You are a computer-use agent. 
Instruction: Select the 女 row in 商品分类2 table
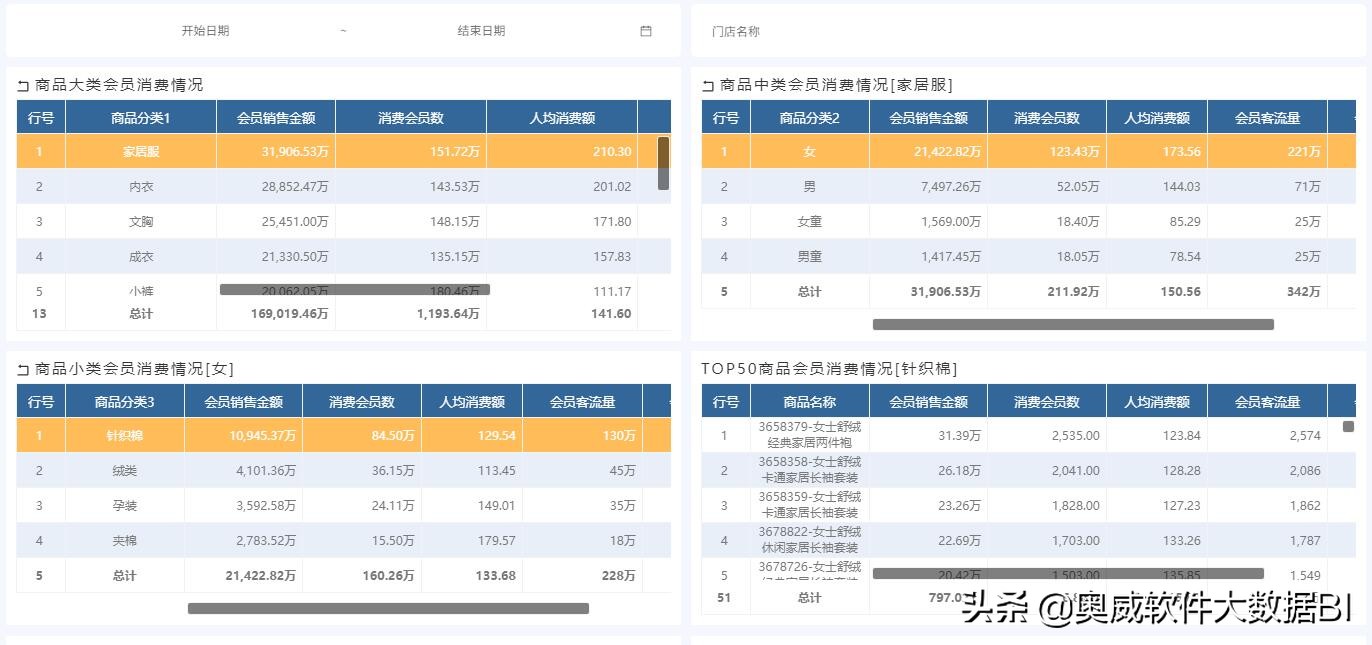[x=808, y=151]
